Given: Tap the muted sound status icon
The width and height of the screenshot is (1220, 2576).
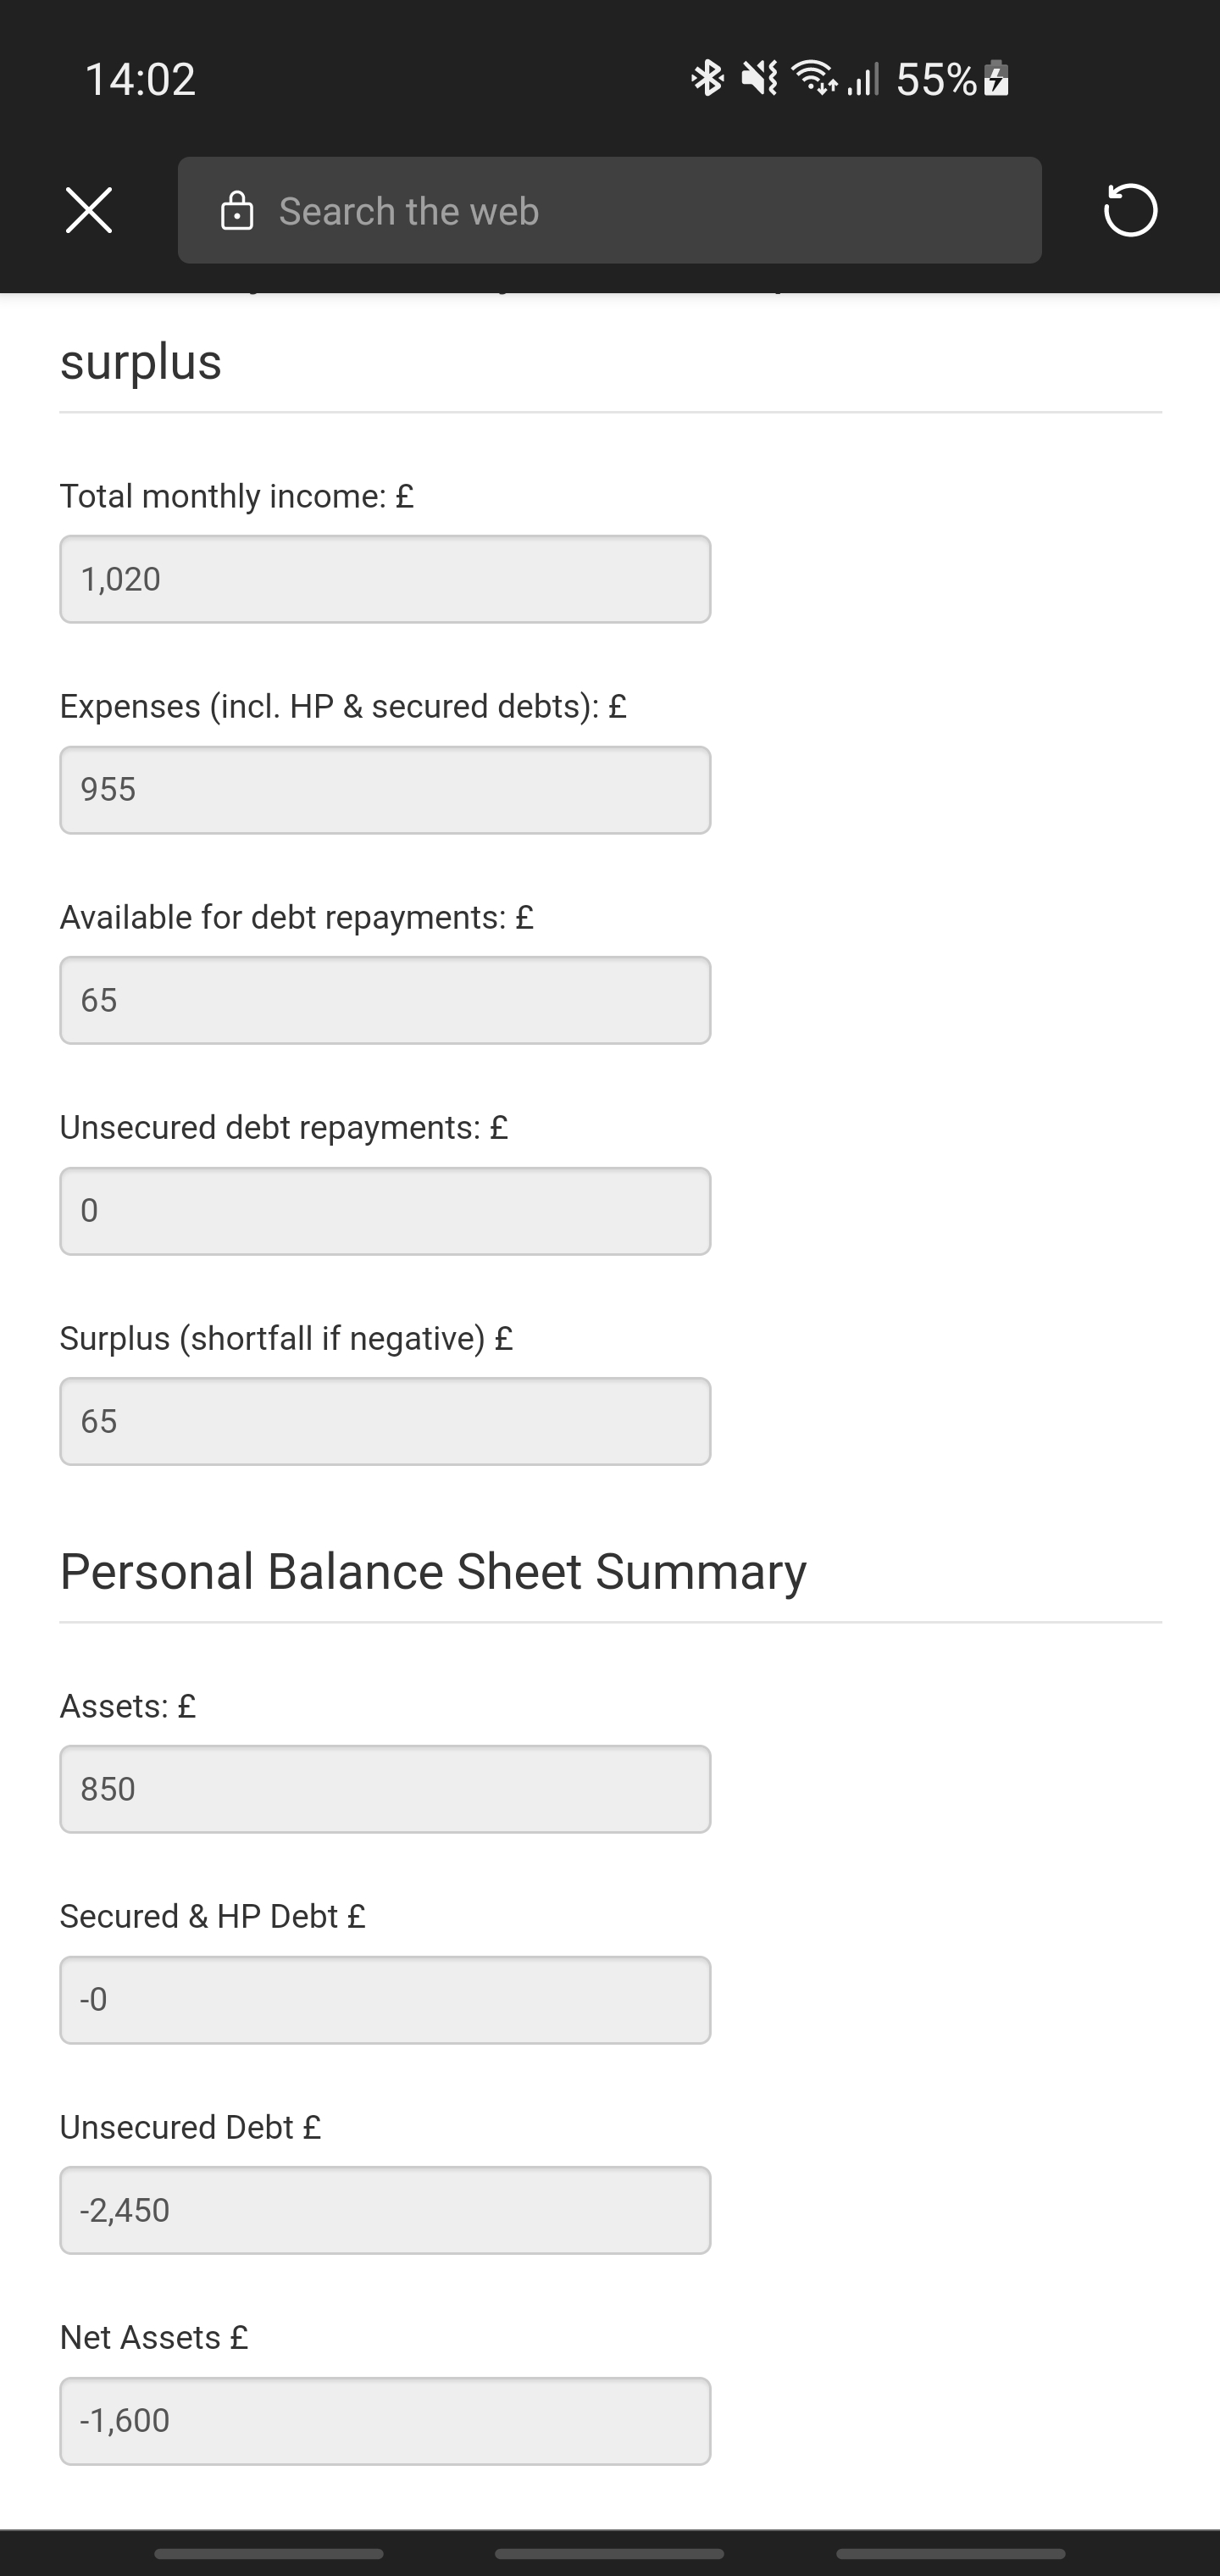Looking at the screenshot, I should tap(760, 78).
